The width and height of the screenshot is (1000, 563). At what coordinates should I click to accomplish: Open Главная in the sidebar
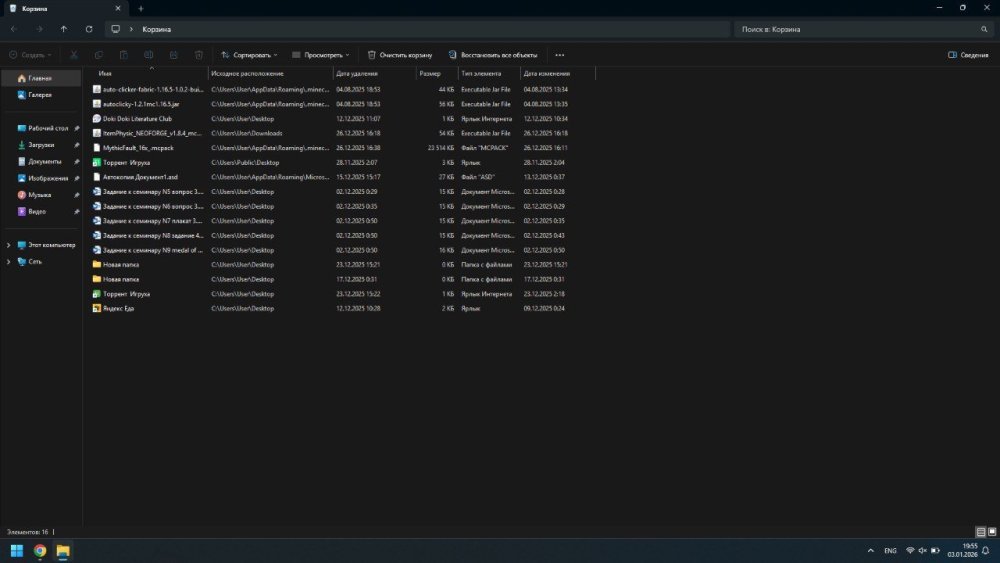tap(41, 78)
